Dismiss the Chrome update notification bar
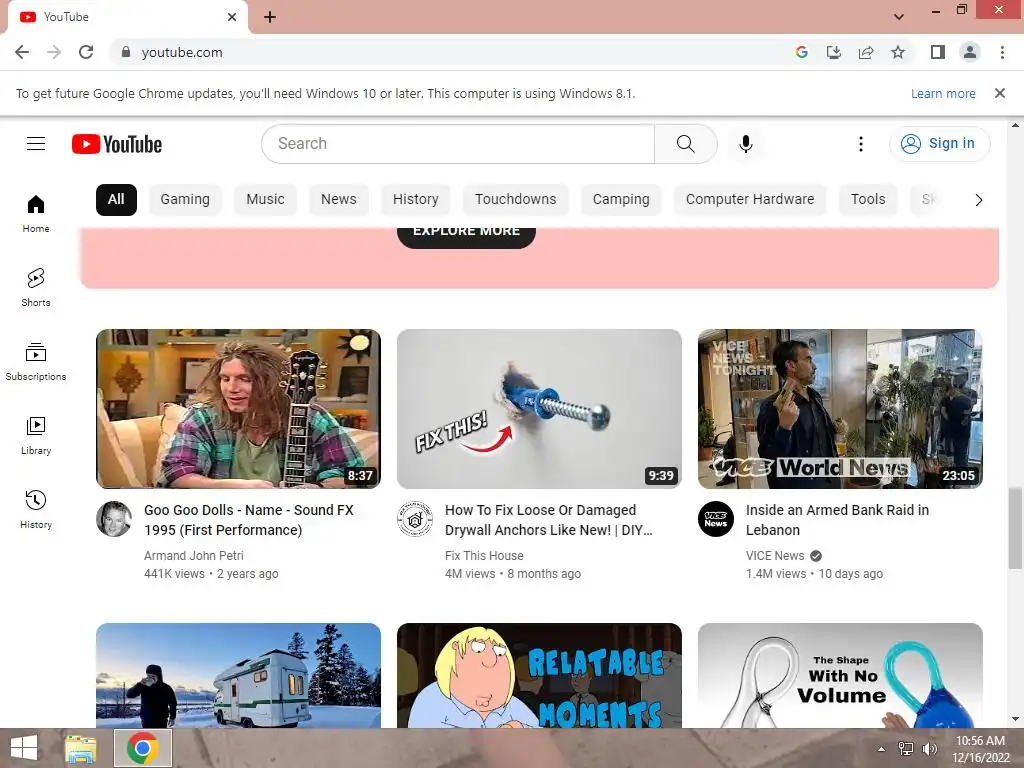 click(x=1000, y=93)
